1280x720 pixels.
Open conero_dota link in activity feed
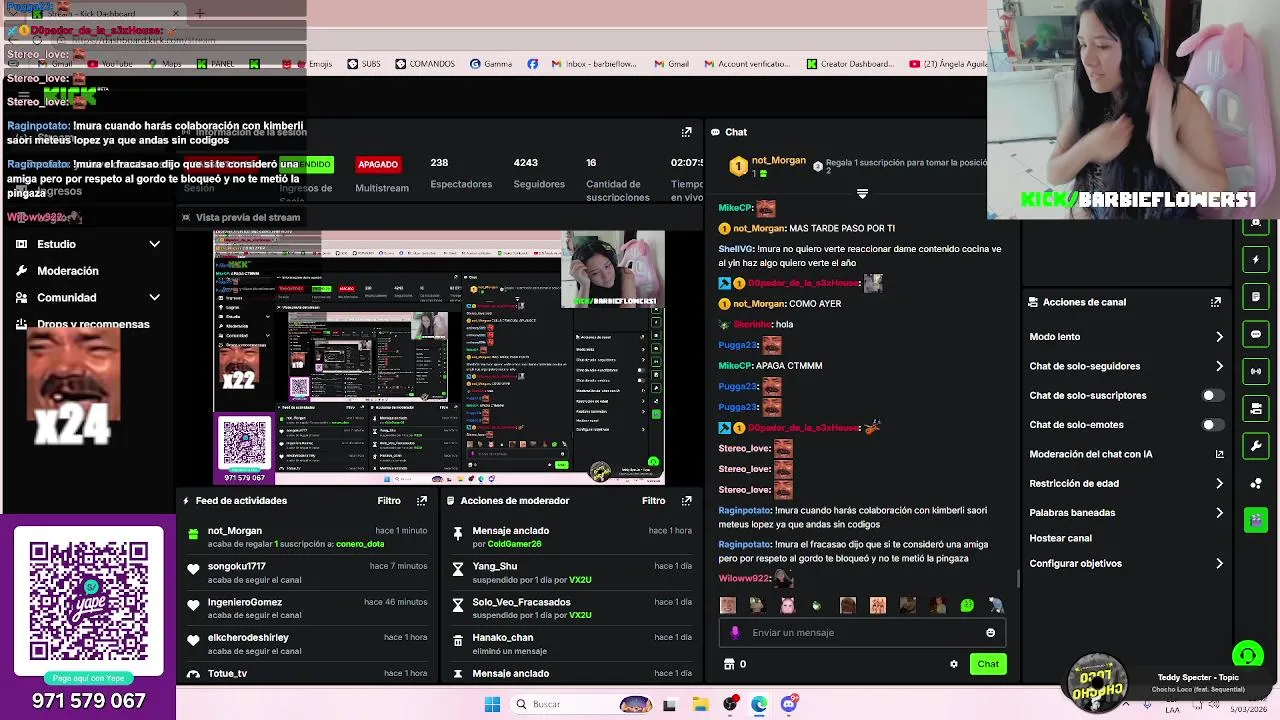pyautogui.click(x=360, y=544)
